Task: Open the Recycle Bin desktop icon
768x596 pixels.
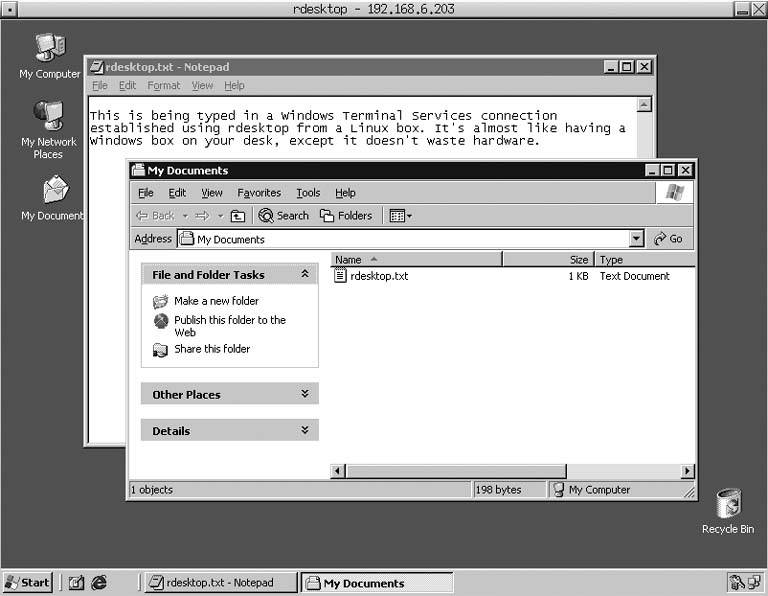Action: pyautogui.click(x=728, y=512)
